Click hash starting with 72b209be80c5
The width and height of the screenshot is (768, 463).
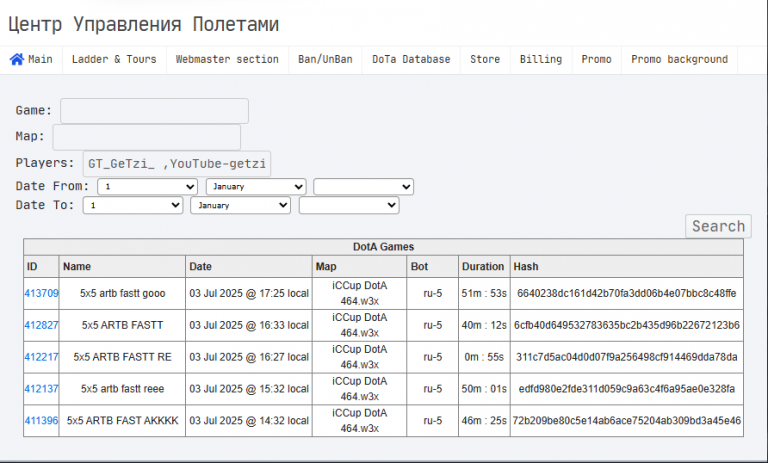pyautogui.click(x=626, y=421)
